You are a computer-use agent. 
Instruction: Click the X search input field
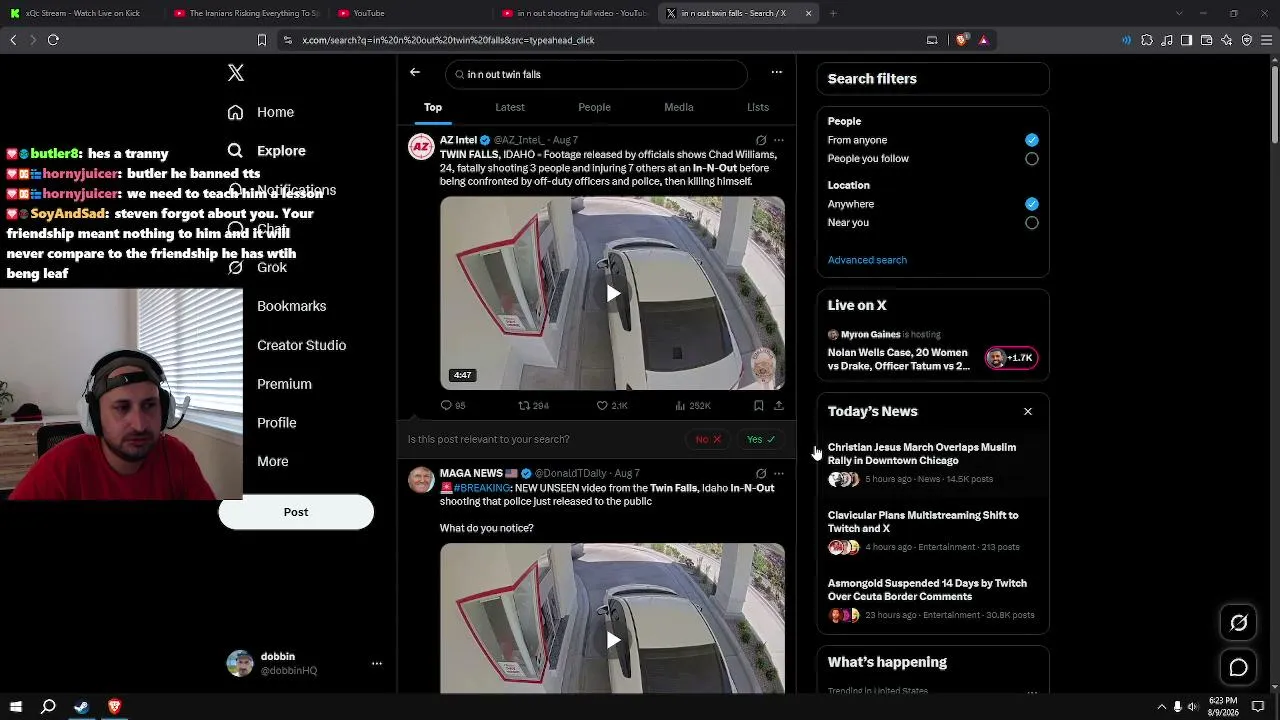(597, 74)
